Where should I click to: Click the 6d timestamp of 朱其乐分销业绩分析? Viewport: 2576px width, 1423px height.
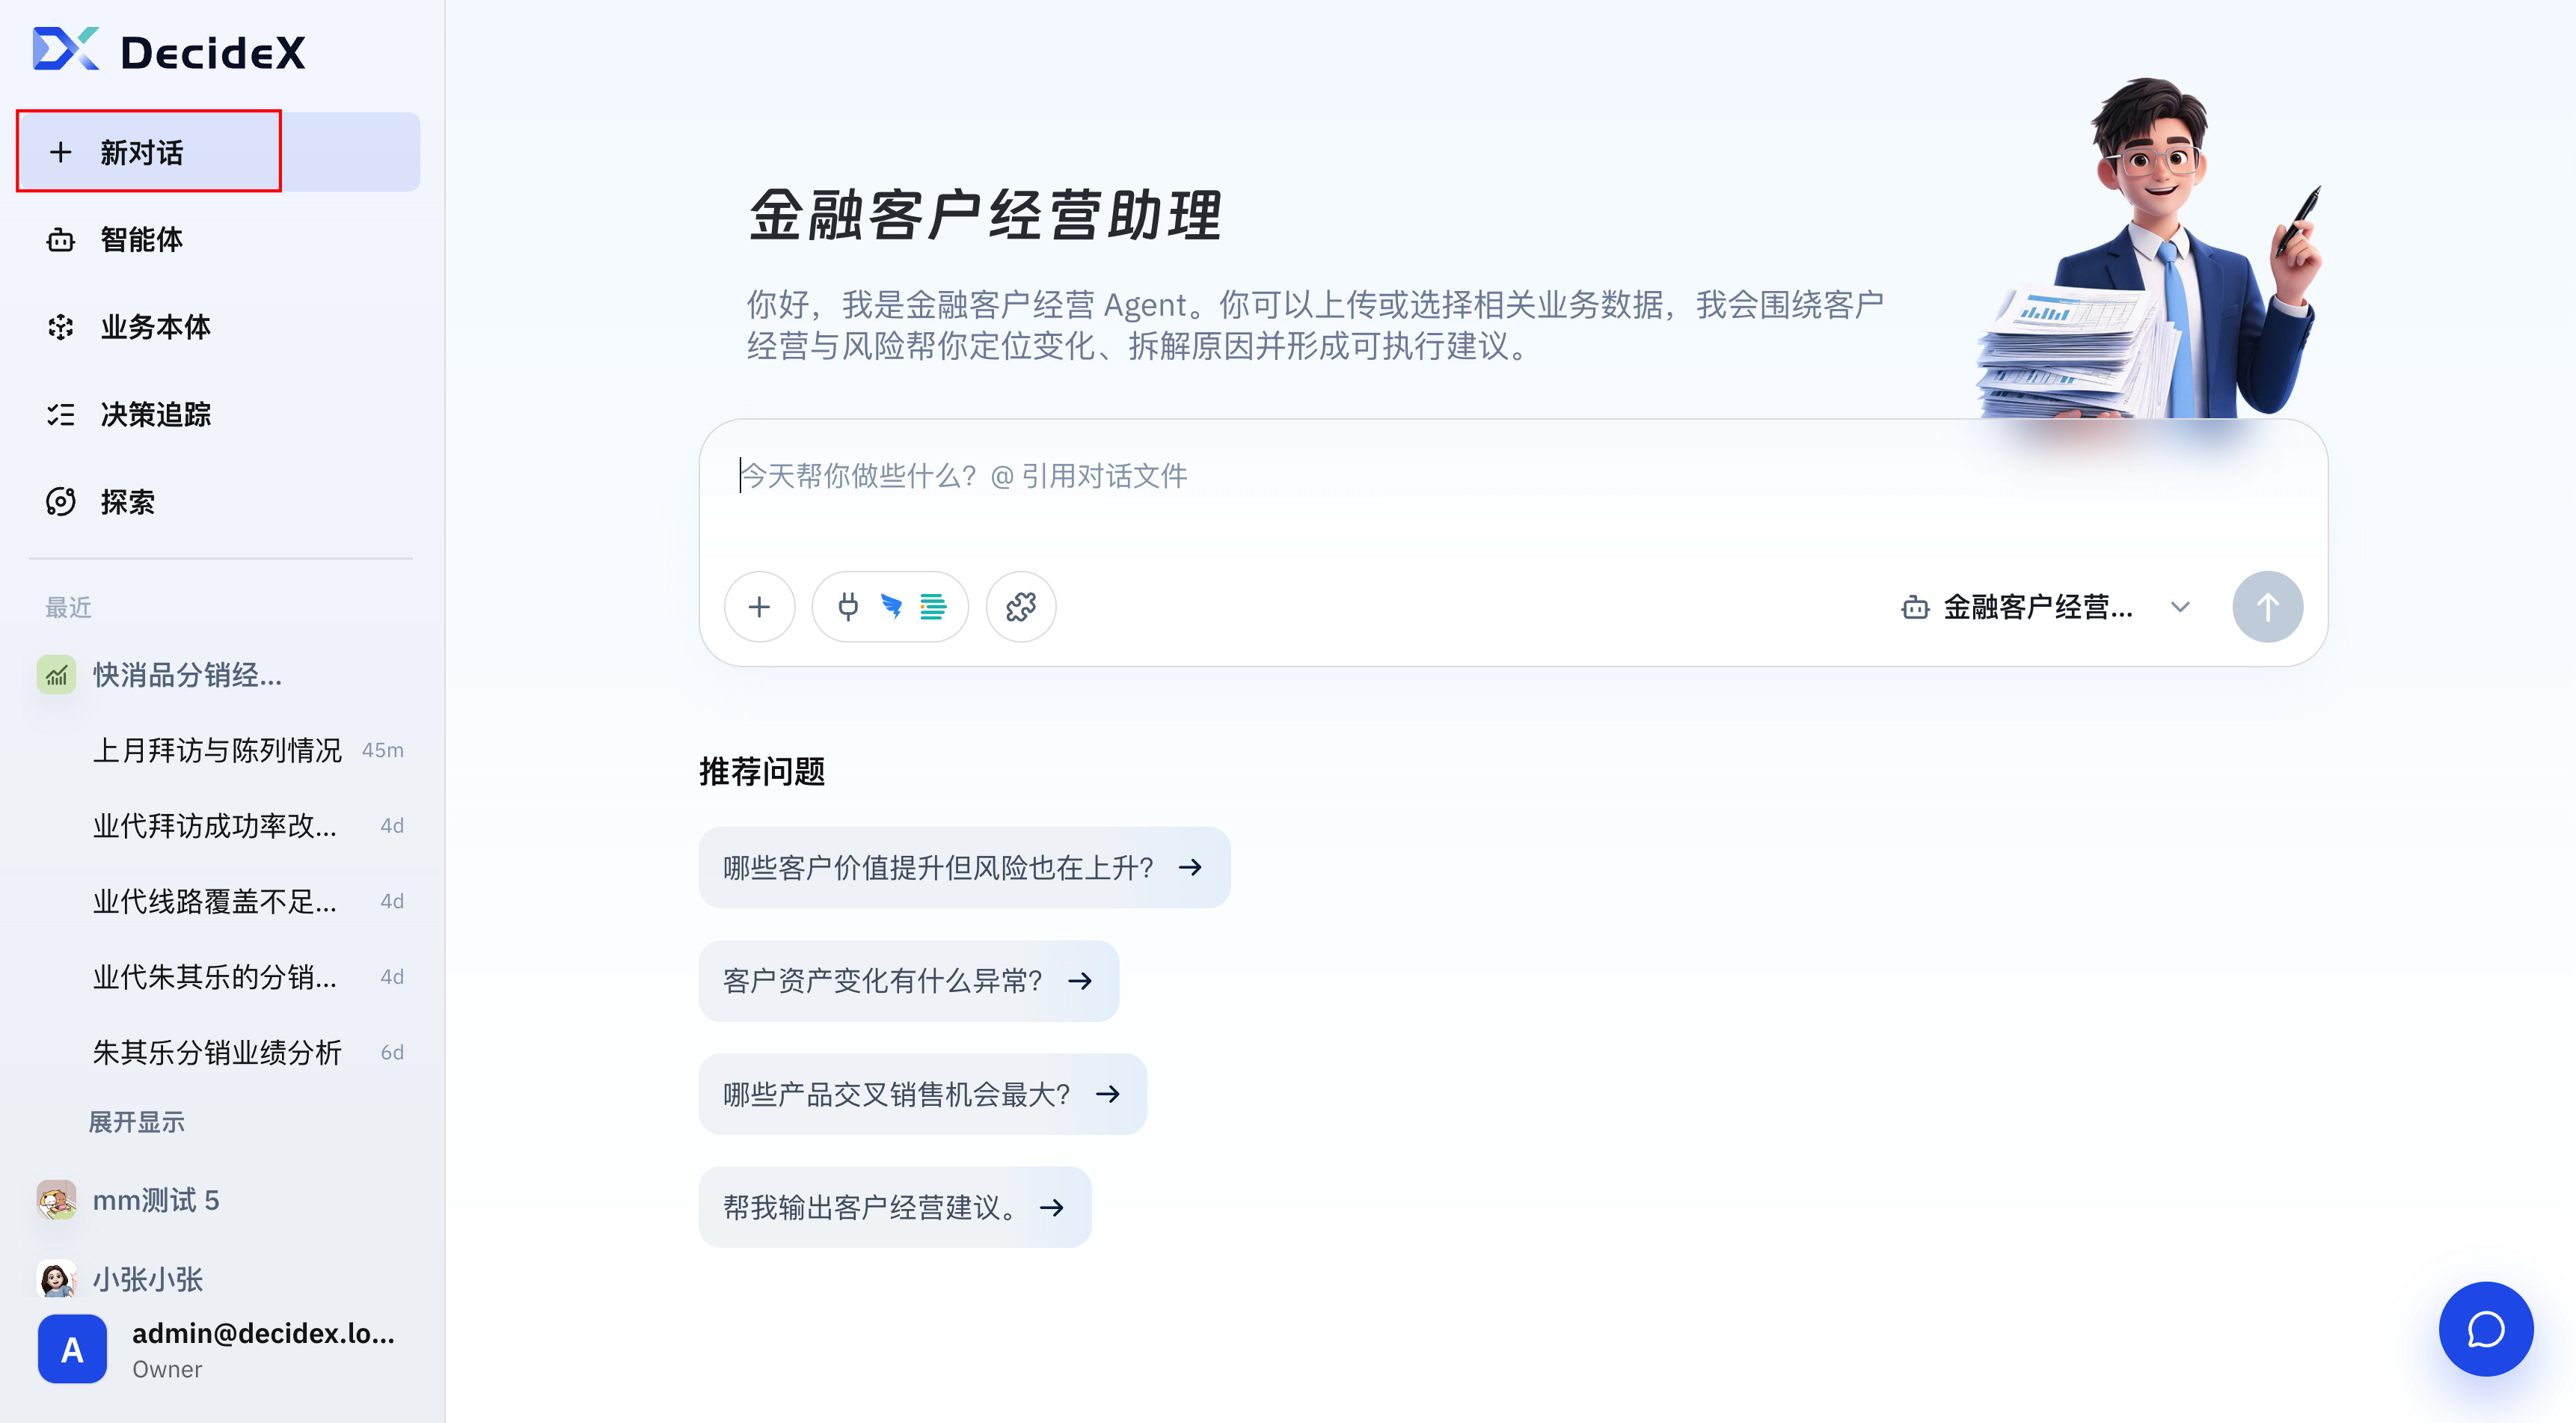tap(392, 1052)
